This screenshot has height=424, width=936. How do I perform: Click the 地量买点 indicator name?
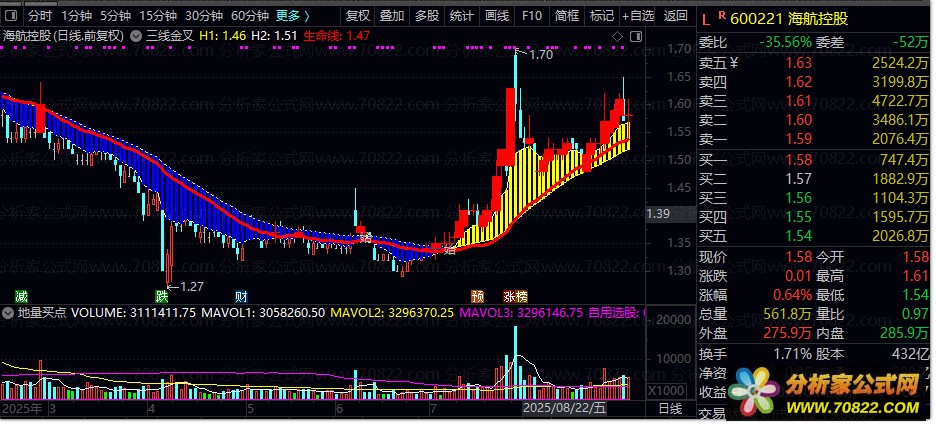[42, 312]
